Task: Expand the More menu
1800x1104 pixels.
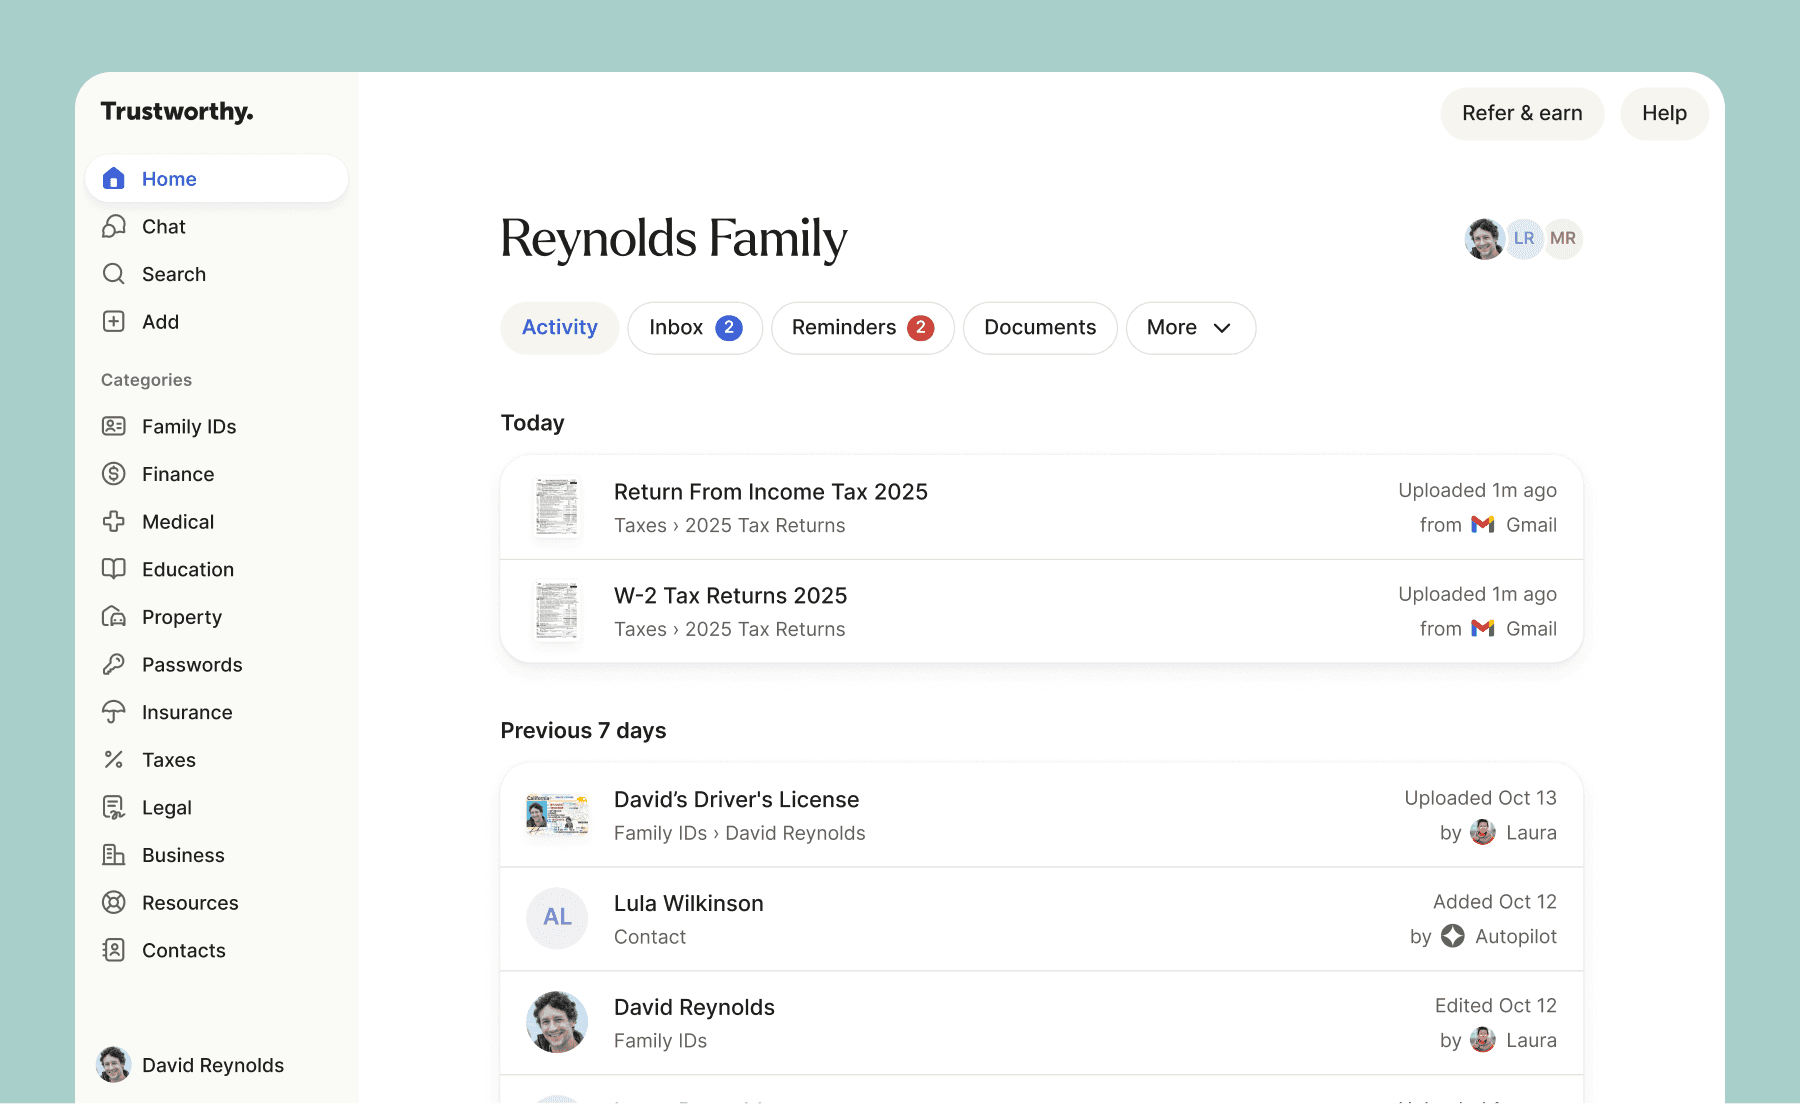Action: point(1190,327)
